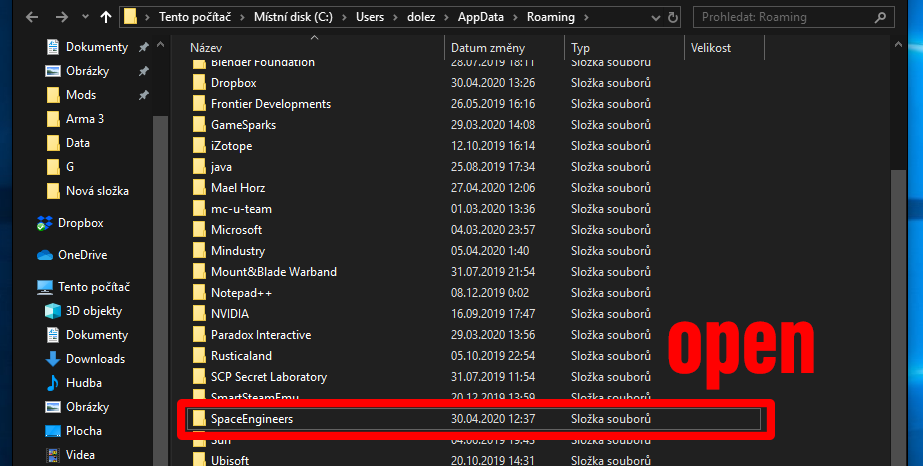The width and height of the screenshot is (923, 466).
Task: Open Arma 3 quick access folder
Action: pyautogui.click(x=85, y=119)
